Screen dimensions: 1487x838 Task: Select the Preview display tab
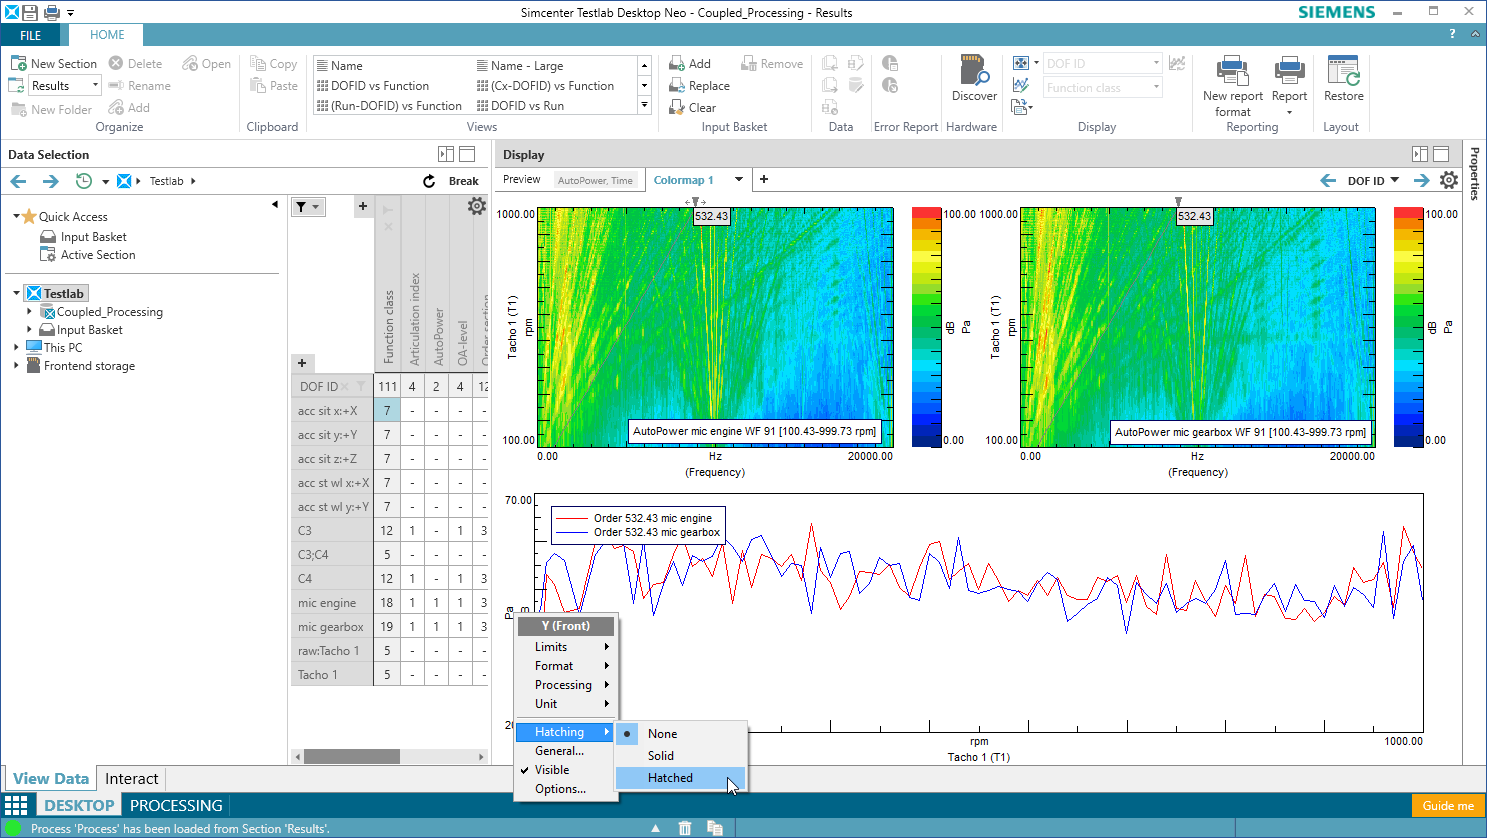[x=521, y=179]
